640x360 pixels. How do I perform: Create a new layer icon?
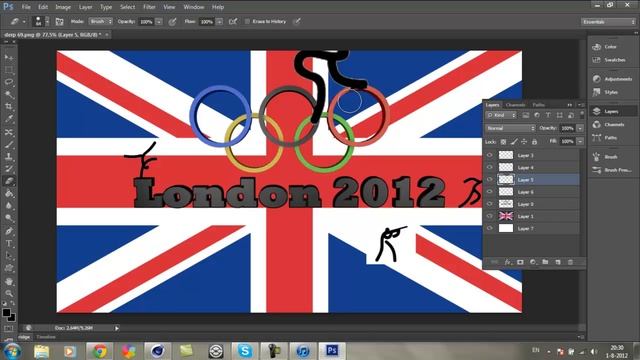(558, 262)
